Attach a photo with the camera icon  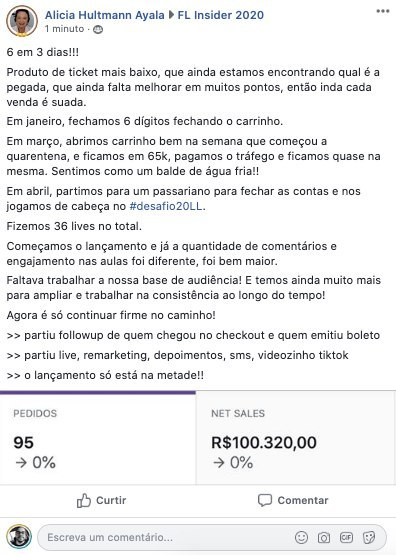click(x=323, y=538)
